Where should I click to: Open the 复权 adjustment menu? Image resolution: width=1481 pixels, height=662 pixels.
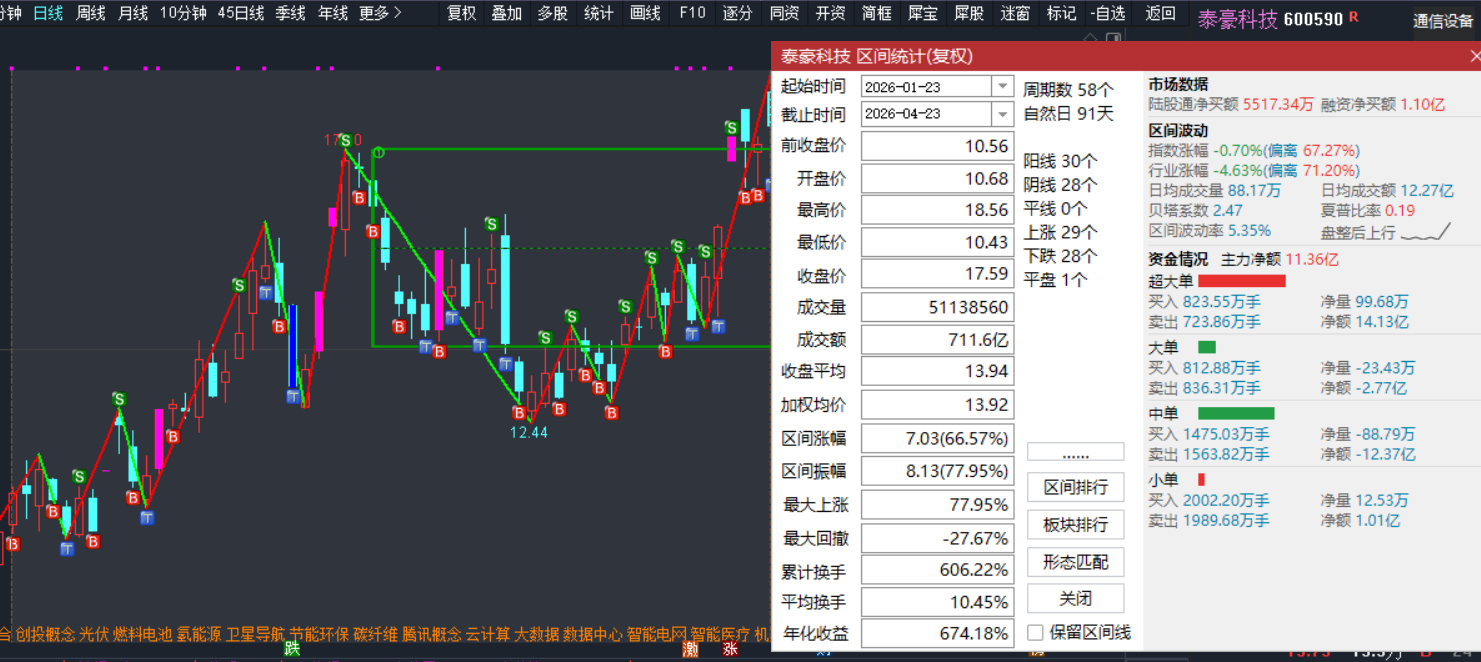pyautogui.click(x=462, y=13)
